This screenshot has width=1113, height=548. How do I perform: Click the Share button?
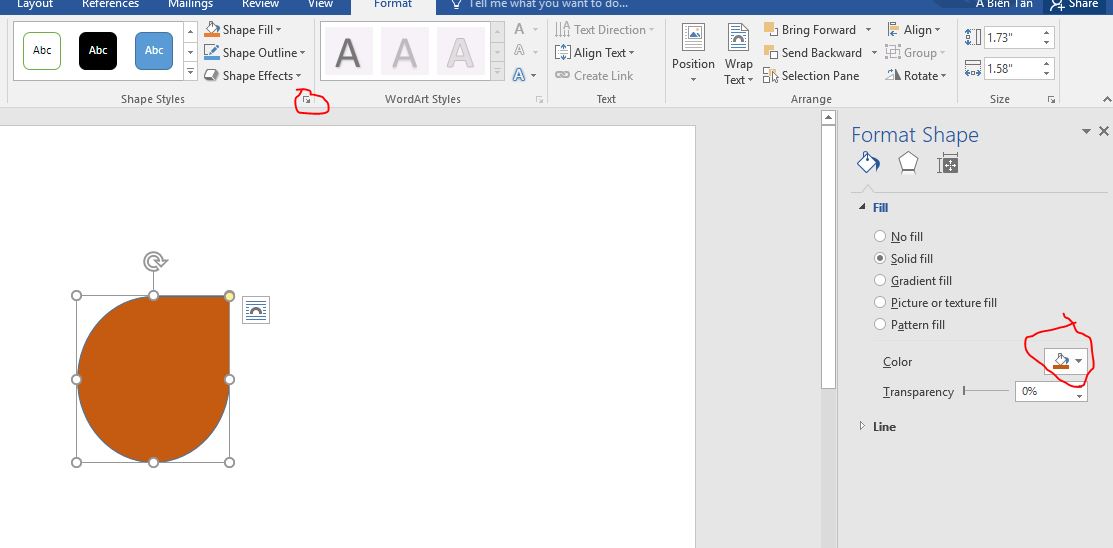pyautogui.click(x=1074, y=4)
